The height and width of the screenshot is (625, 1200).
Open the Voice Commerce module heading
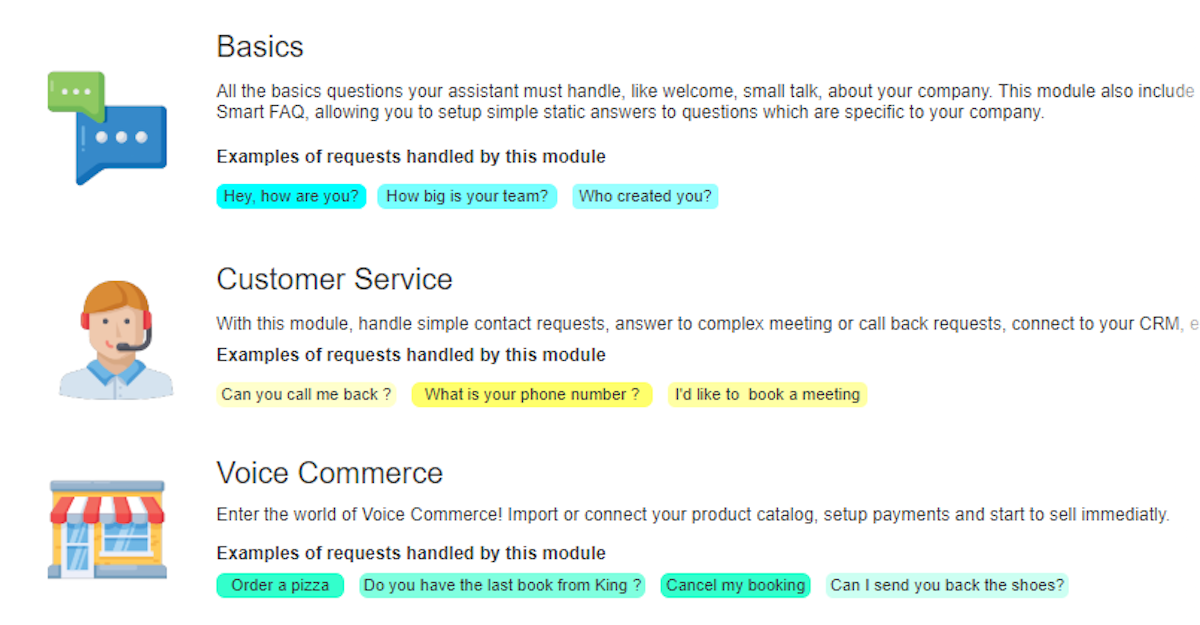(329, 472)
